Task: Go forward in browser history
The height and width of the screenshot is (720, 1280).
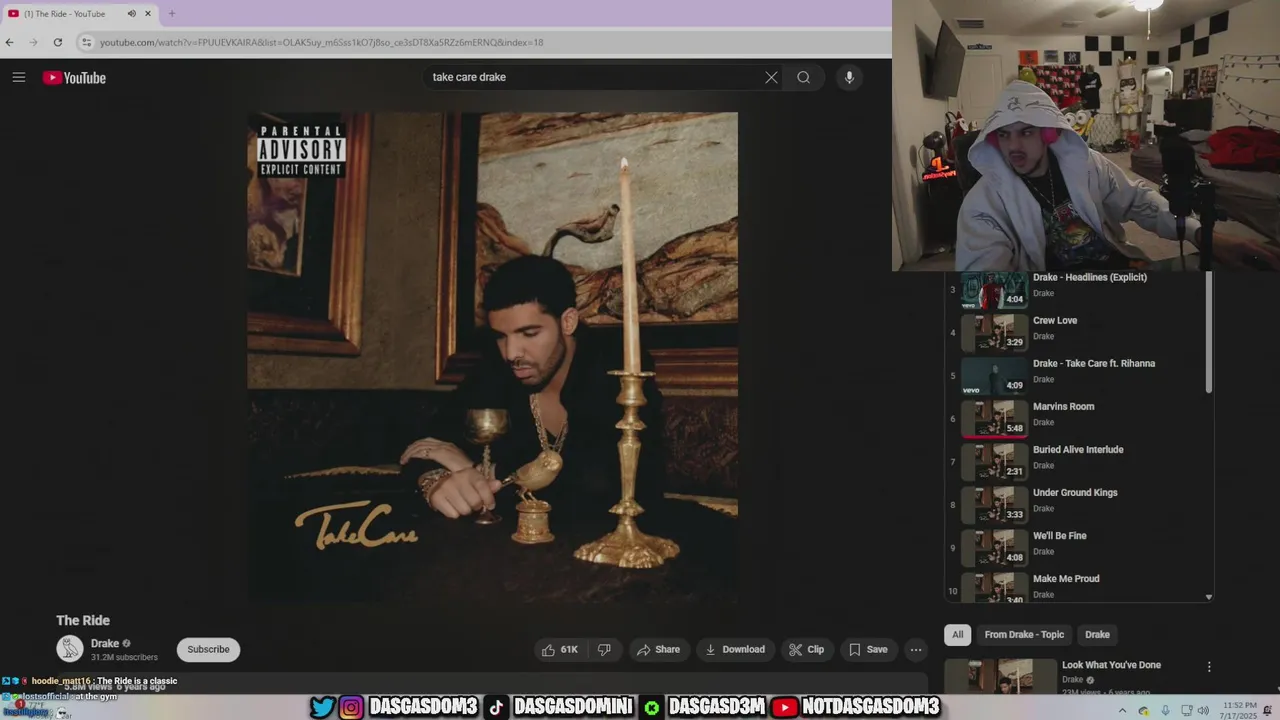Action: (33, 42)
